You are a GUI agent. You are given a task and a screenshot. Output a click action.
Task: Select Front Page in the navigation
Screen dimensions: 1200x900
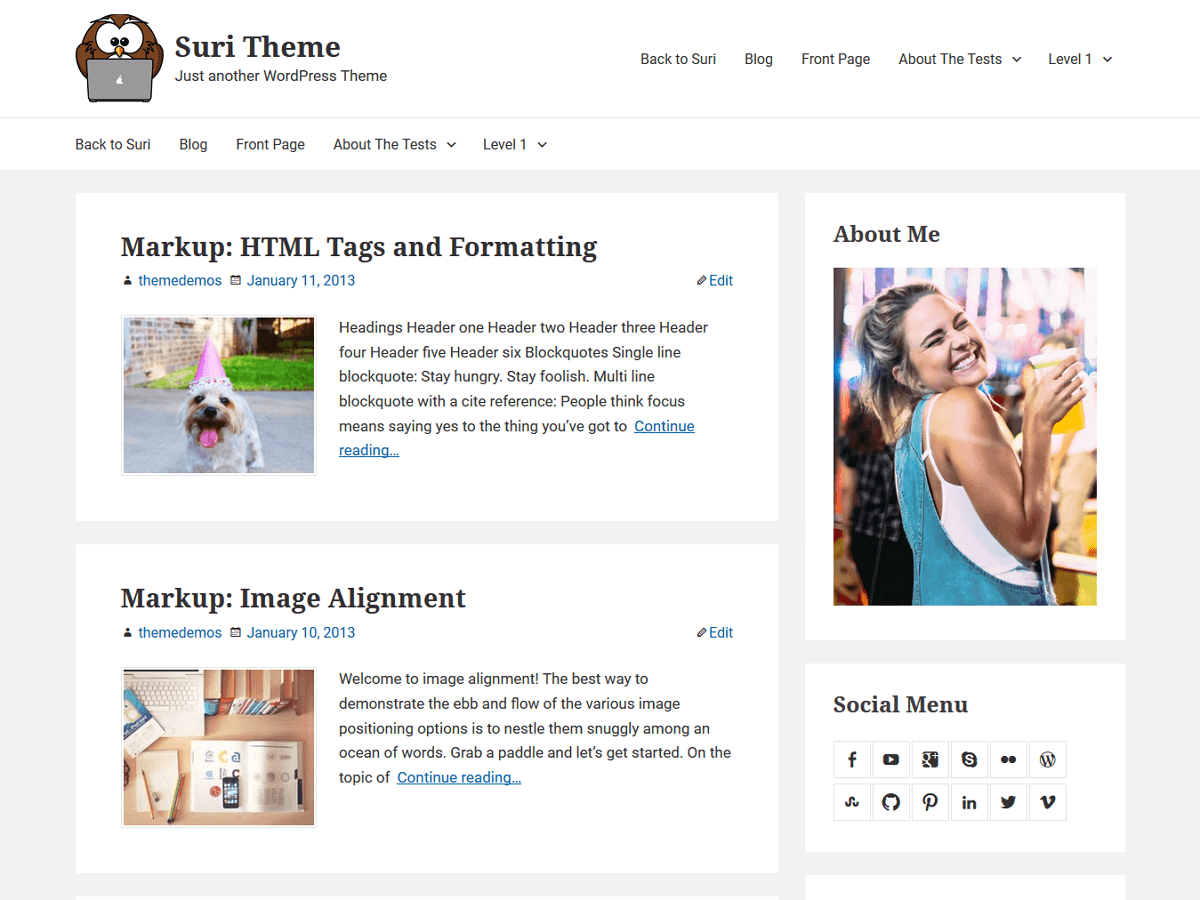(270, 144)
